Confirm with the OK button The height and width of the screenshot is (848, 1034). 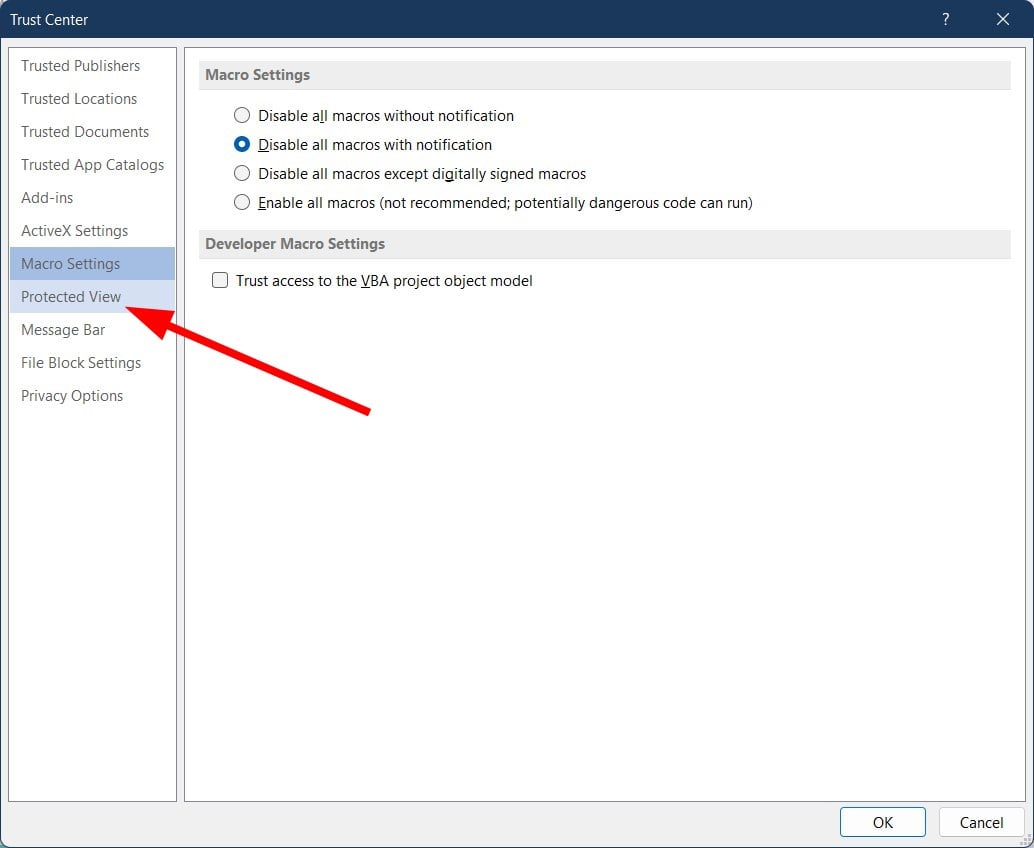pyautogui.click(x=882, y=822)
